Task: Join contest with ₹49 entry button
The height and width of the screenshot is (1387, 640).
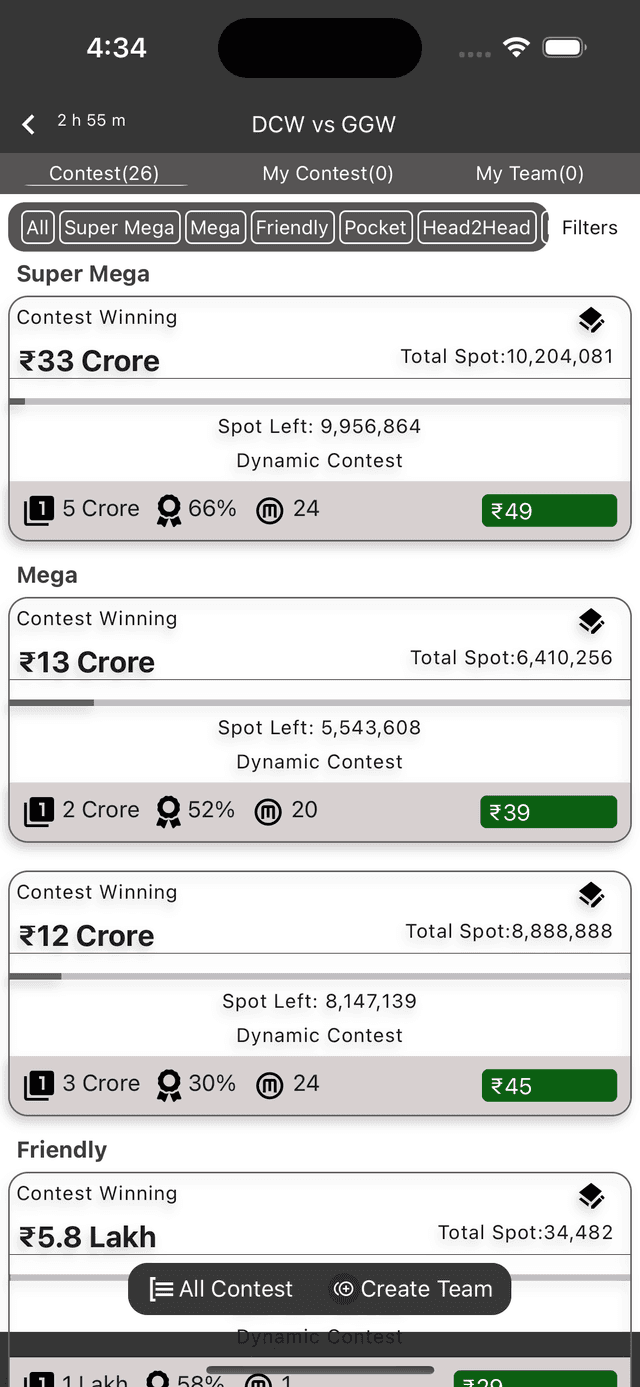Action: tap(549, 511)
